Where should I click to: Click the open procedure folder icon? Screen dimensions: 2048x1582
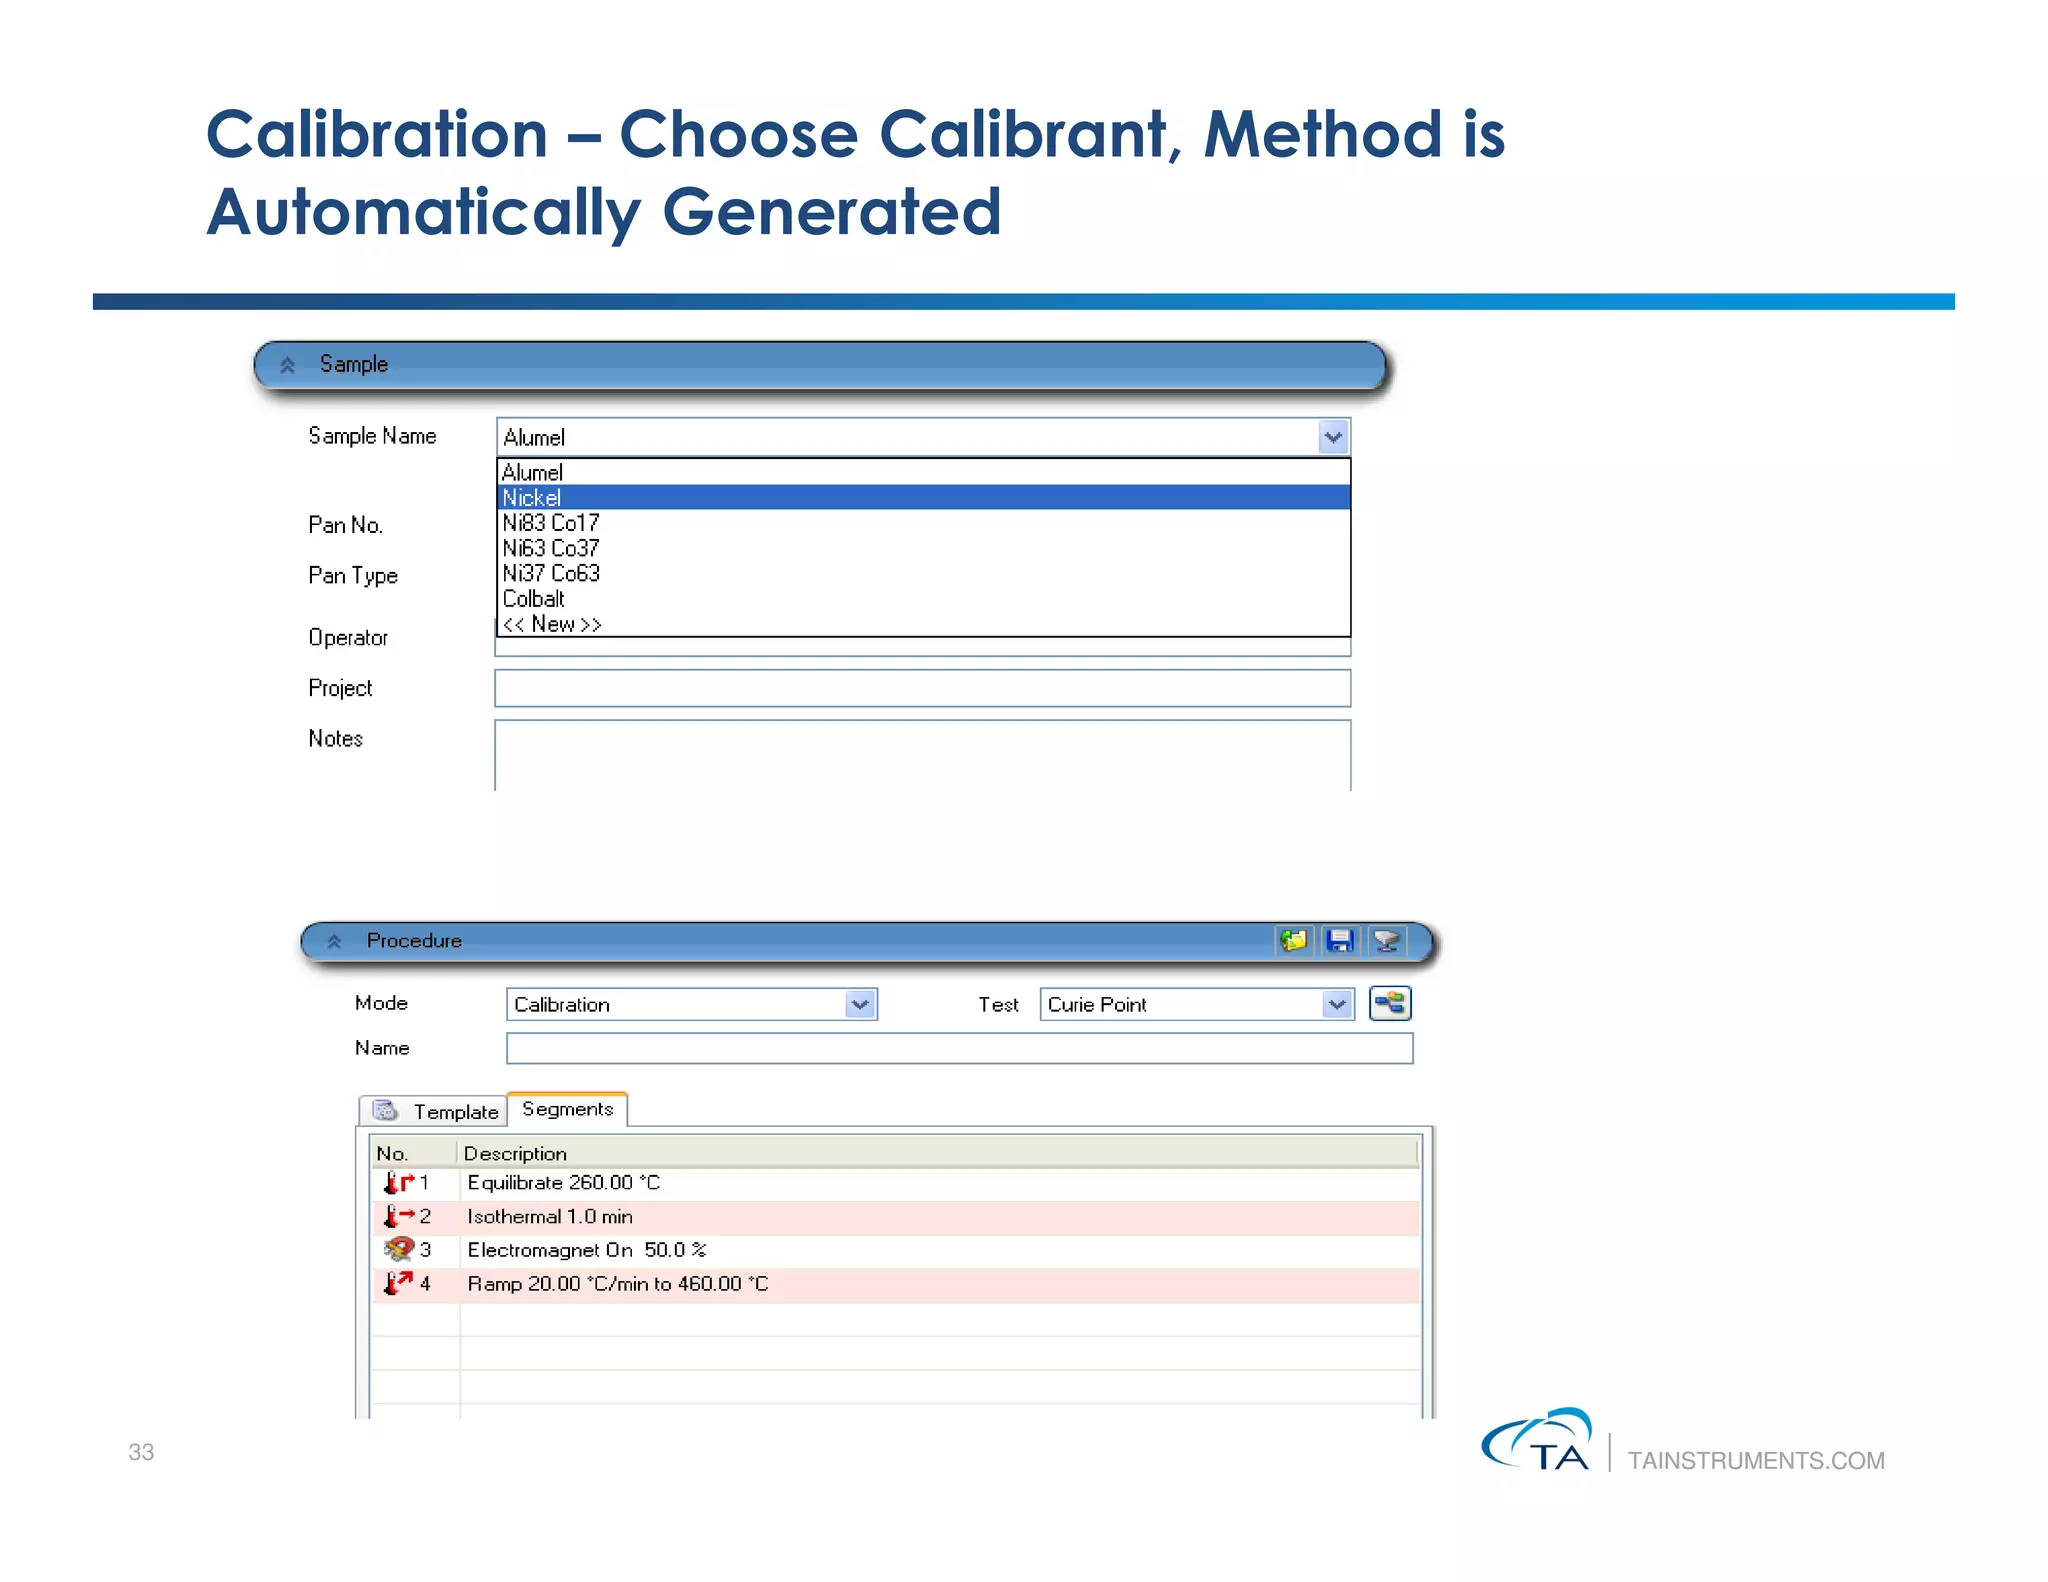click(1293, 940)
